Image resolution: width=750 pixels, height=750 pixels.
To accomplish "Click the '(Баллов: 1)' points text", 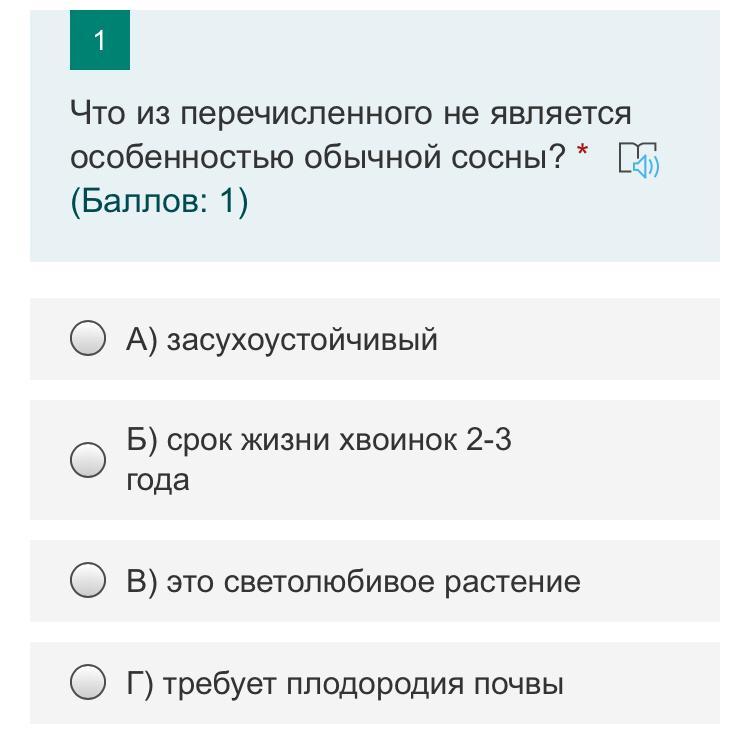I will 159,201.
